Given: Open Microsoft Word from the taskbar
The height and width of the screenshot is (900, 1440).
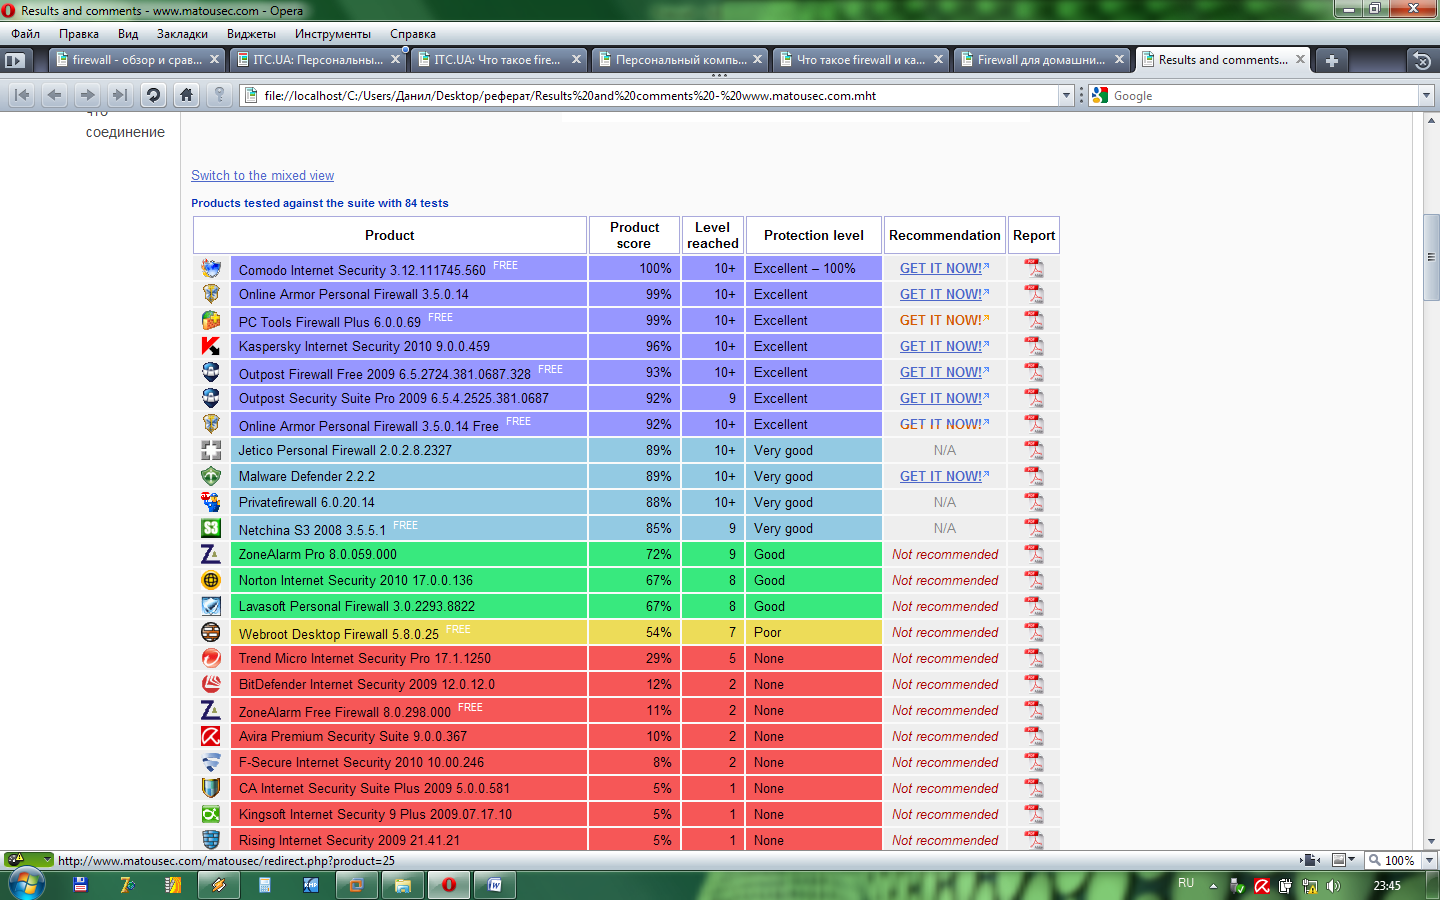Looking at the screenshot, I should click(x=494, y=885).
